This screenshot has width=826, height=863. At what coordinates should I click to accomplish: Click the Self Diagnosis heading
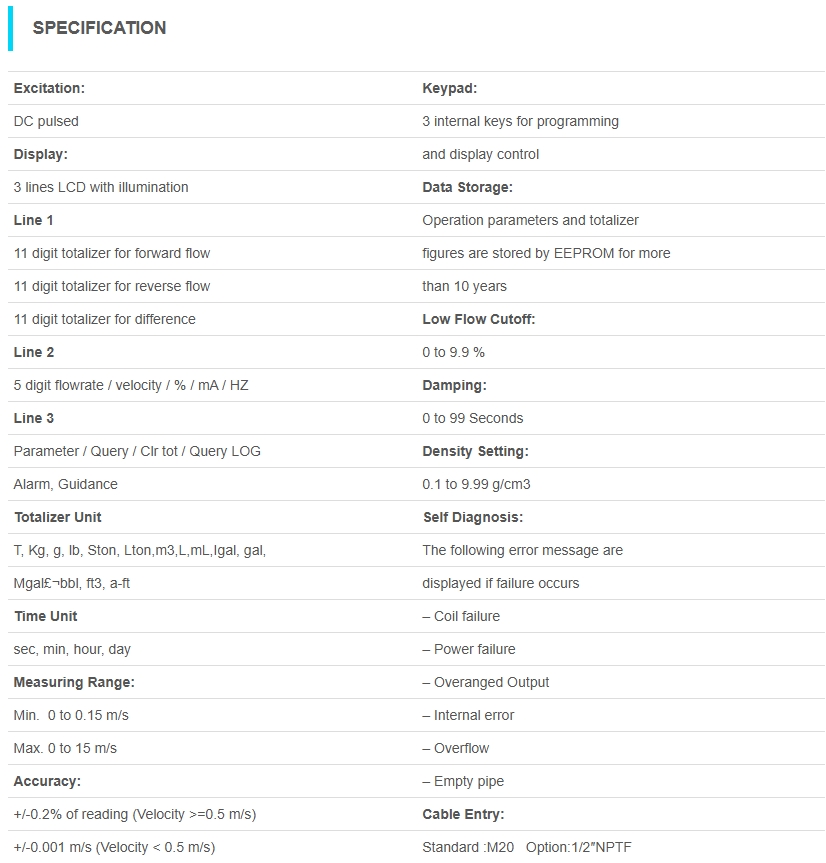473,517
